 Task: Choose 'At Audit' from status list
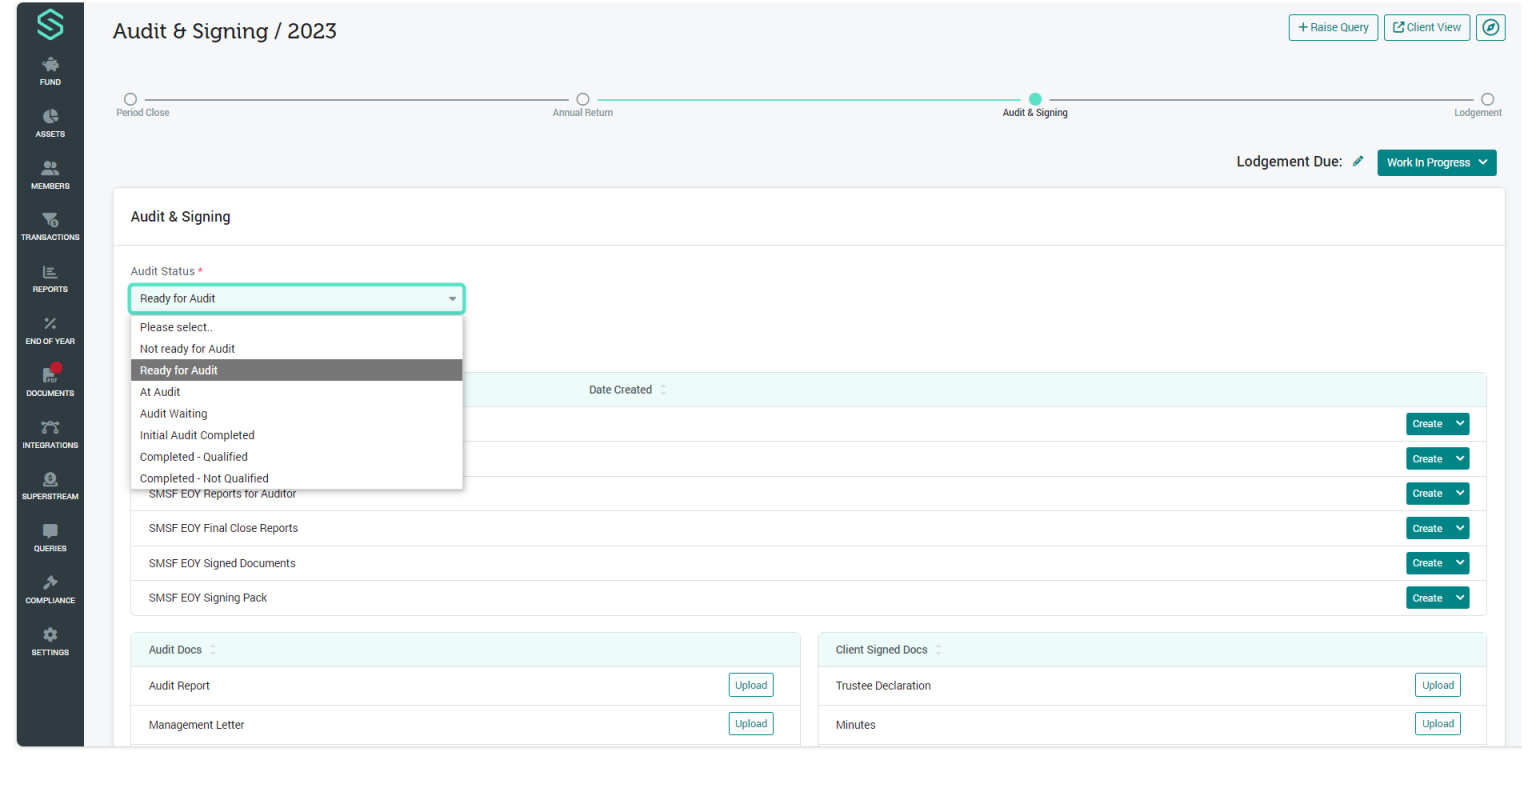point(160,392)
